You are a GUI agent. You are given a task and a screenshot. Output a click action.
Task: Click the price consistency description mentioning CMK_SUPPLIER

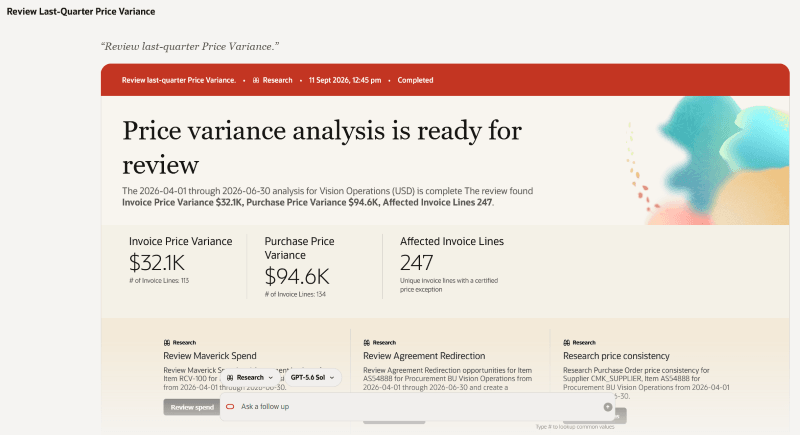point(646,383)
